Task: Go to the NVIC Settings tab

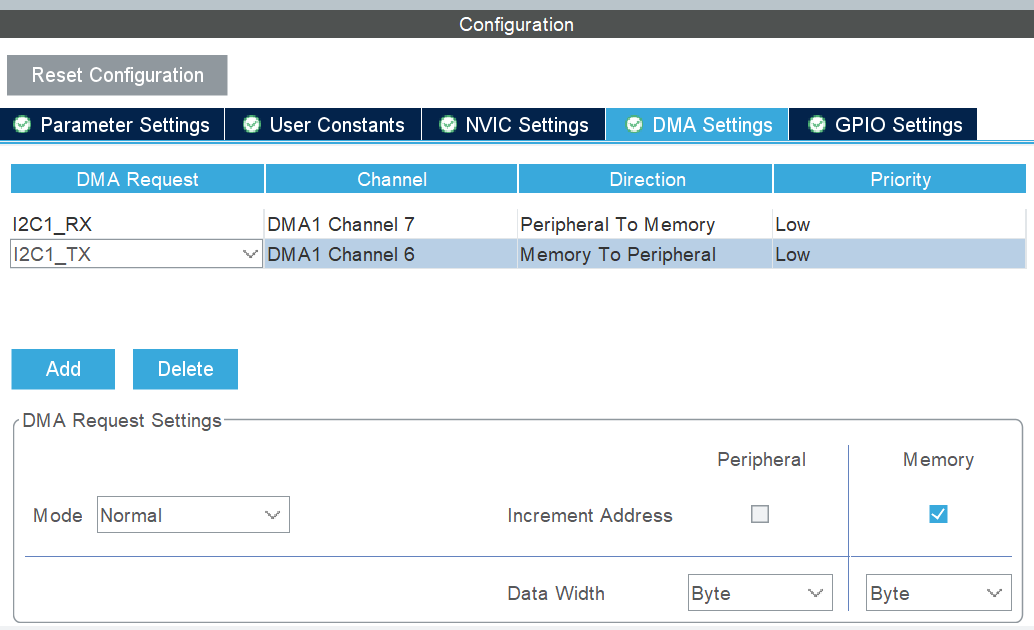Action: [x=526, y=125]
